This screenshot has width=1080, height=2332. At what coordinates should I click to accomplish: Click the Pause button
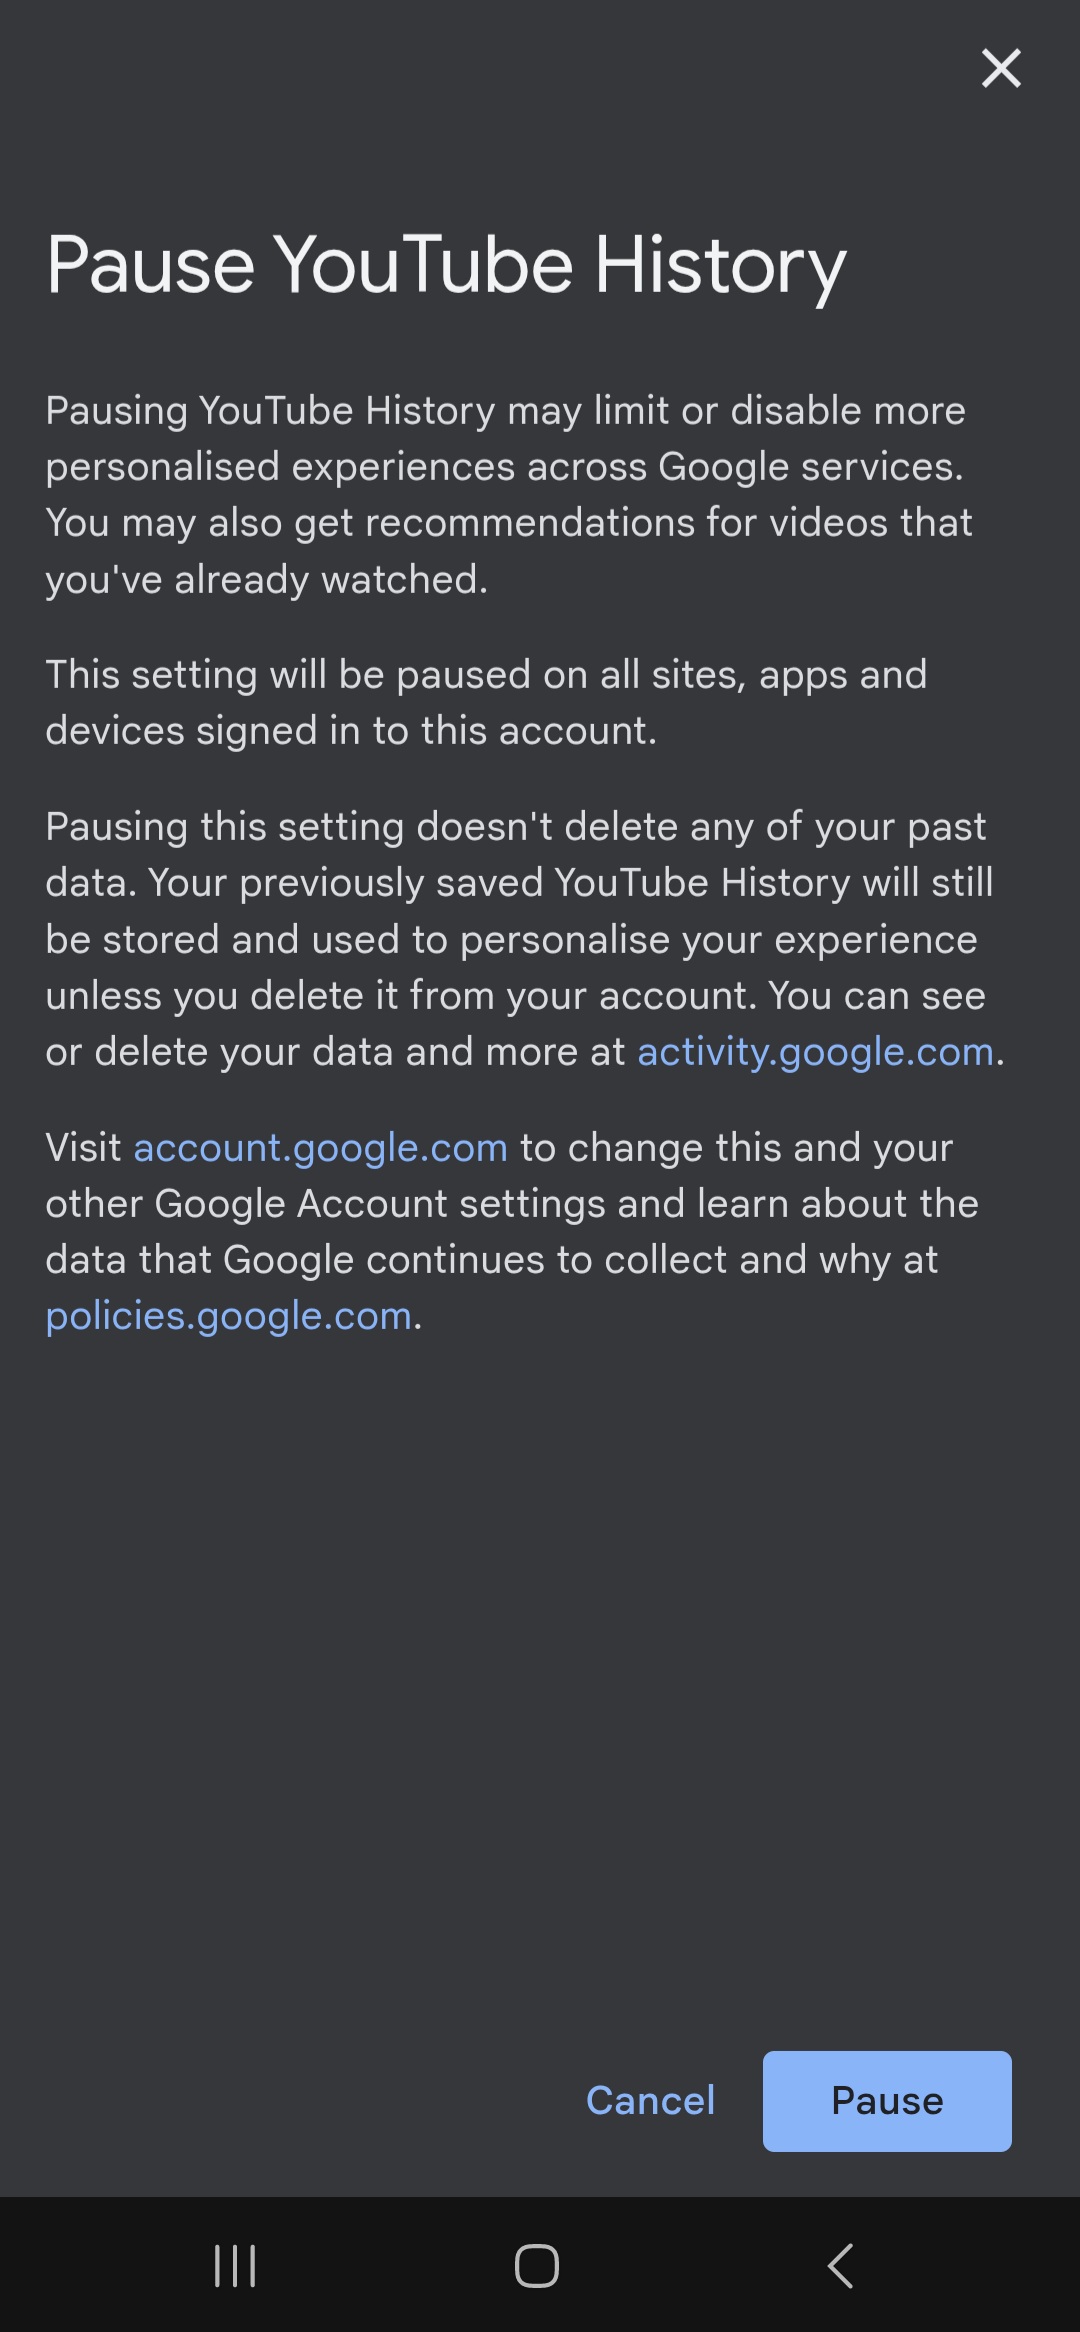coord(887,2100)
